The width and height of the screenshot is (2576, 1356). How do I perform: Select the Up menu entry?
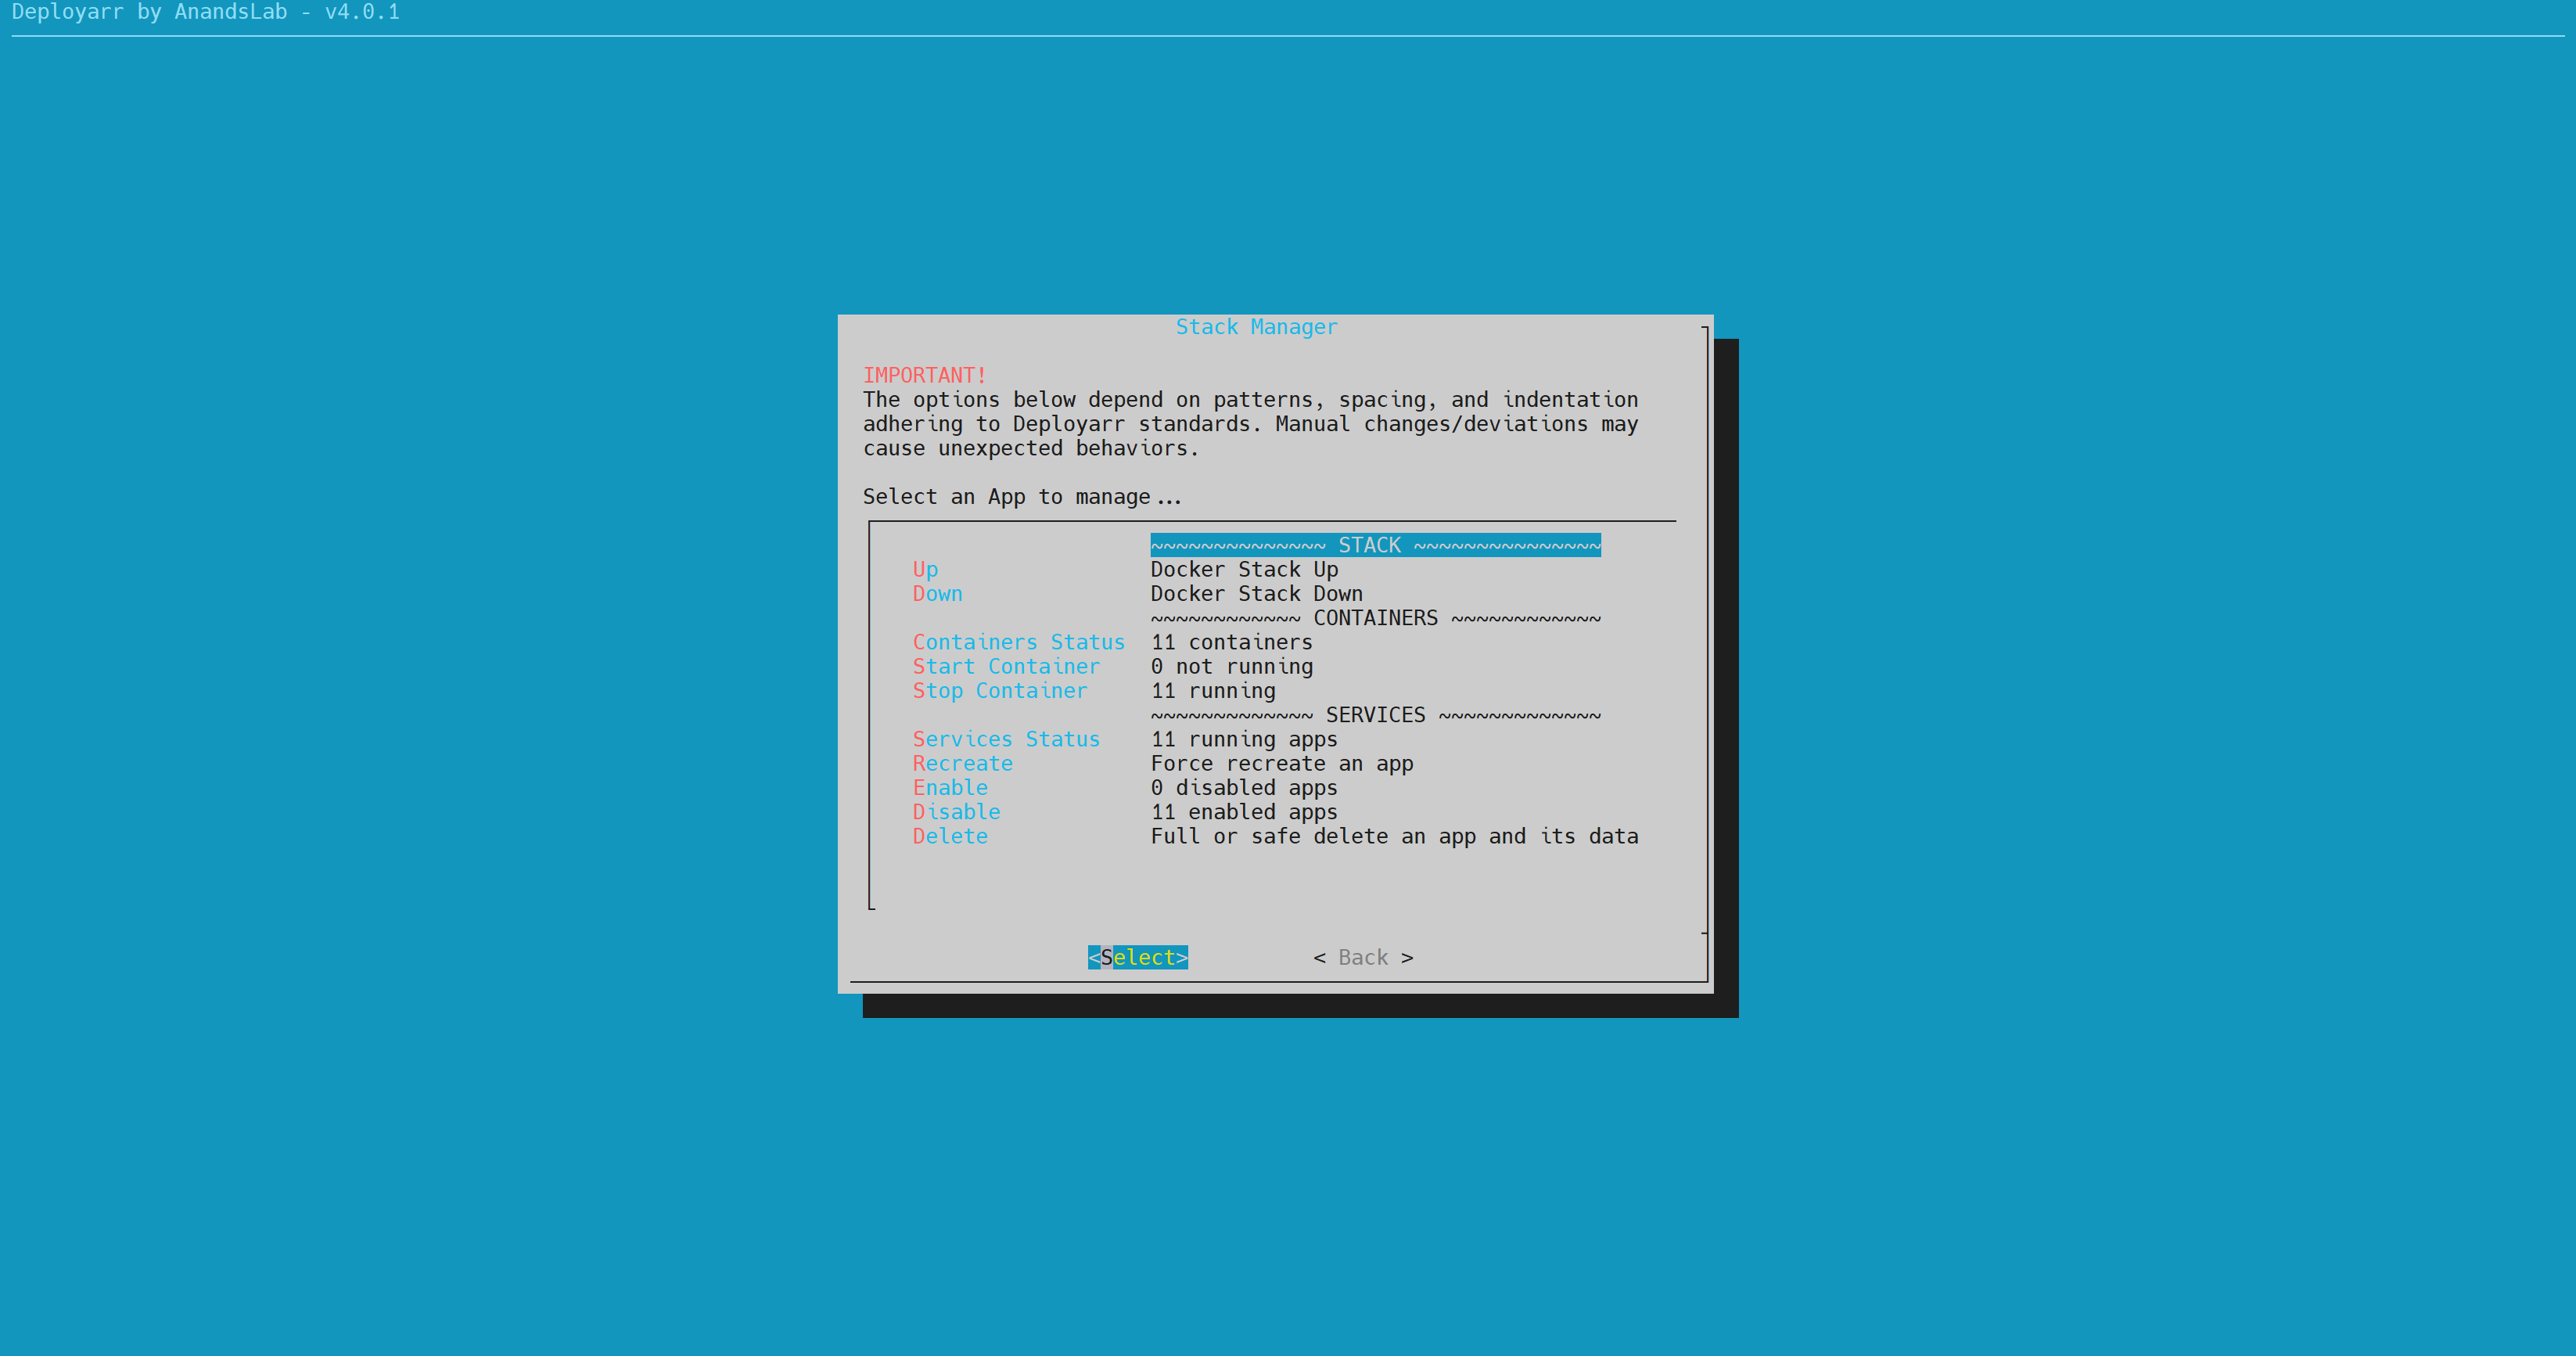(925, 569)
